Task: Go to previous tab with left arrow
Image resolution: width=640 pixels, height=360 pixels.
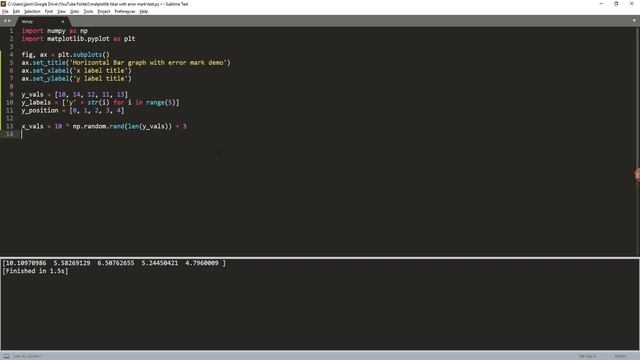Action: [x=5, y=21]
